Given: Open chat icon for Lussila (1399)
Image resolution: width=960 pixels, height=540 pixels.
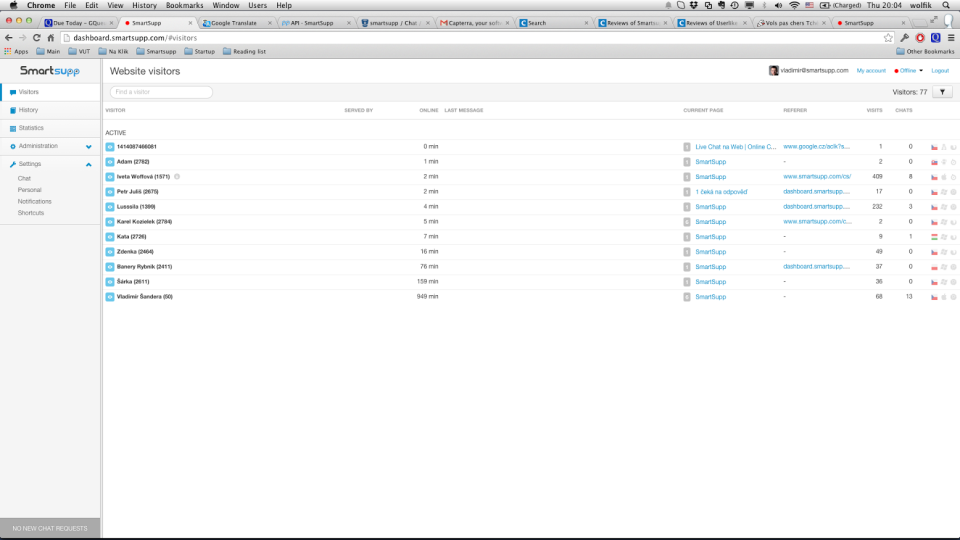Looking at the screenshot, I should point(110,207).
